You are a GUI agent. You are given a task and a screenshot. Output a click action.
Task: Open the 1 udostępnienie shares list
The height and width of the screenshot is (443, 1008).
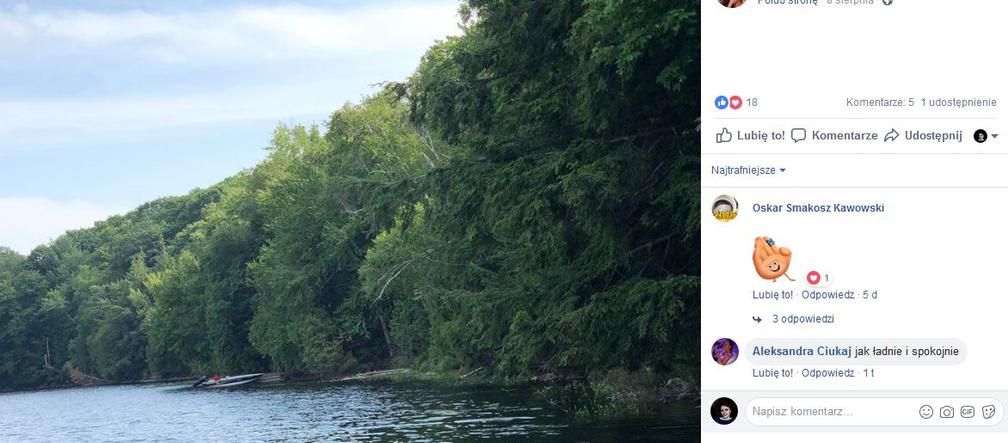coord(958,102)
